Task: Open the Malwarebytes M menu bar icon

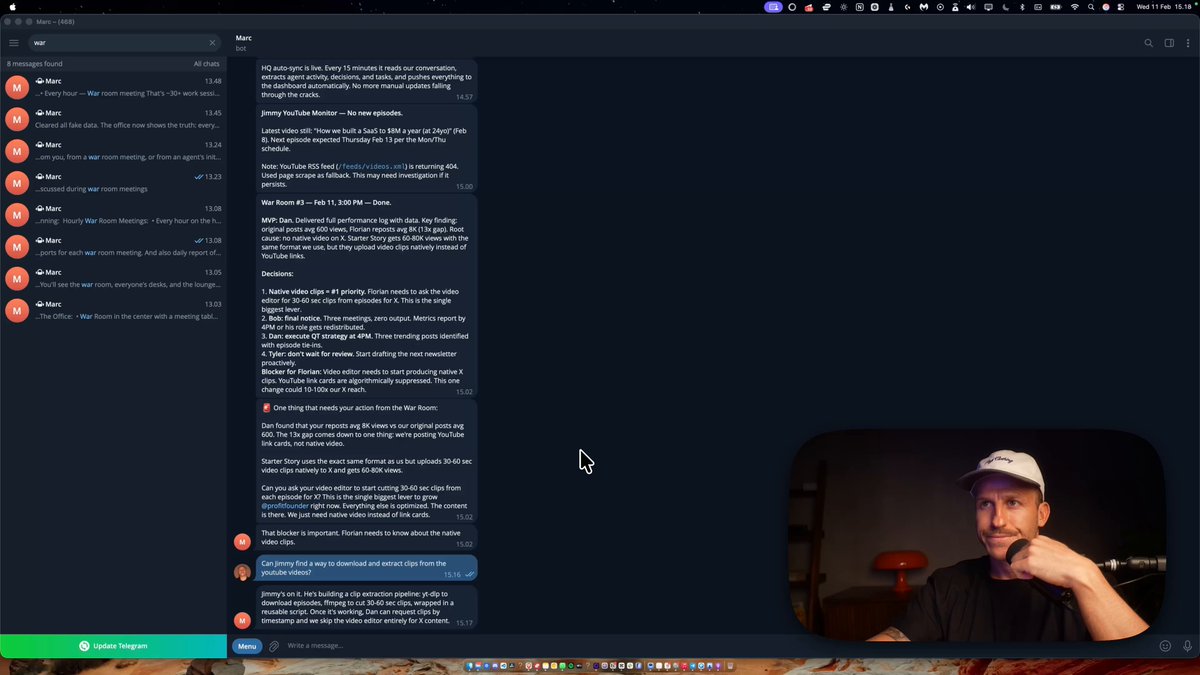Action: tap(924, 6)
